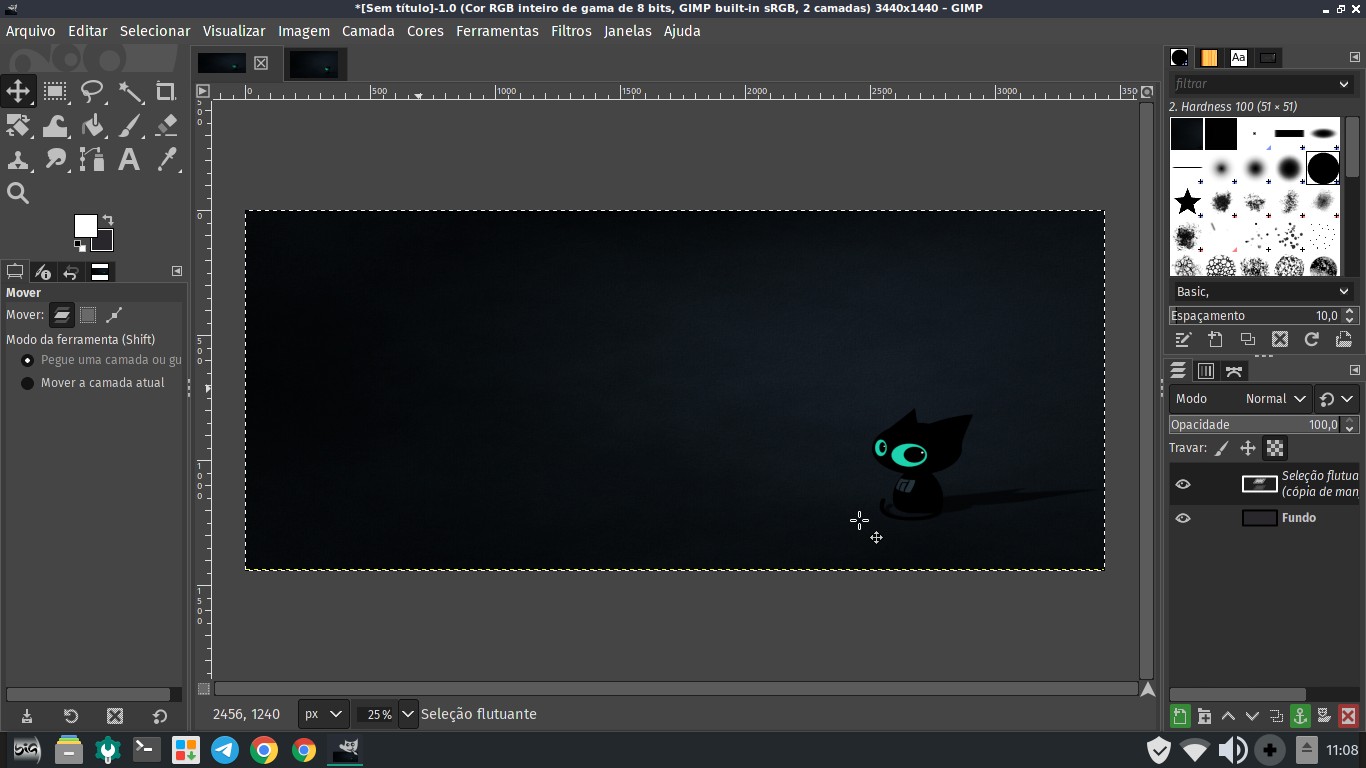This screenshot has height=768, width=1366.
Task: Edit the selected brush
Action: pos(1183,339)
